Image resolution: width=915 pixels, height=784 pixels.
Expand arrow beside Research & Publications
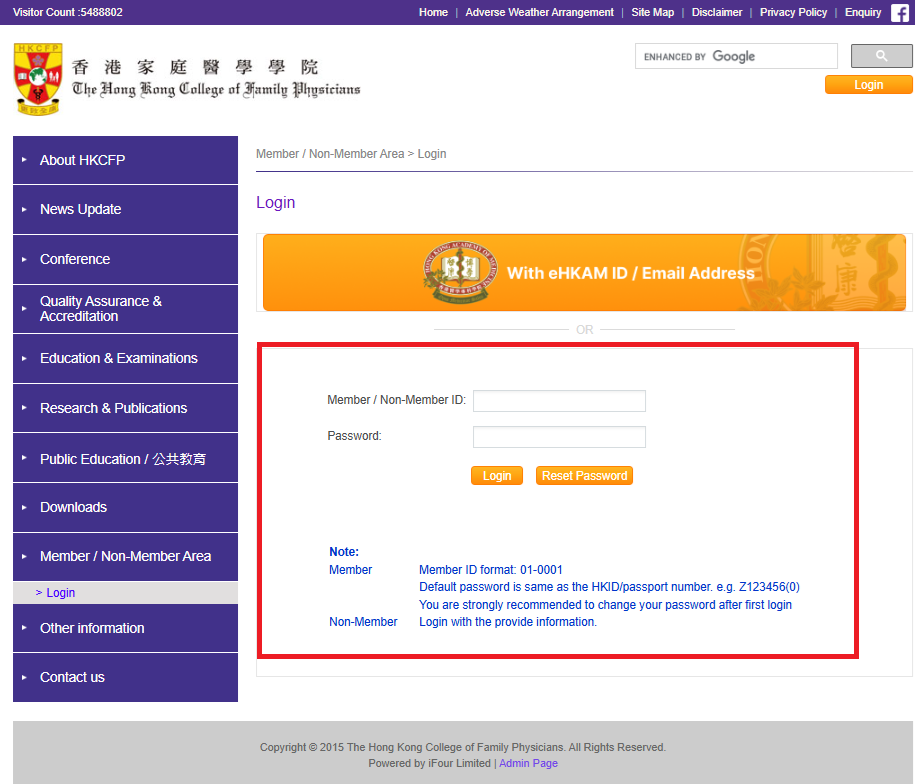[x=24, y=408]
